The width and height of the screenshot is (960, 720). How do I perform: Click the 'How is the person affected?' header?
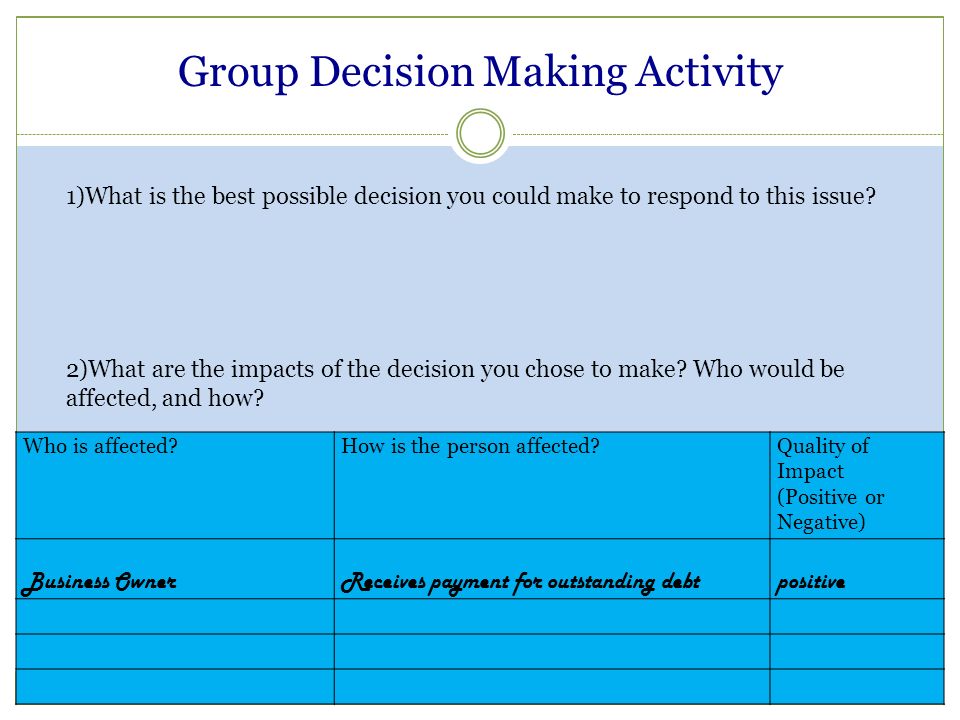(x=552, y=485)
